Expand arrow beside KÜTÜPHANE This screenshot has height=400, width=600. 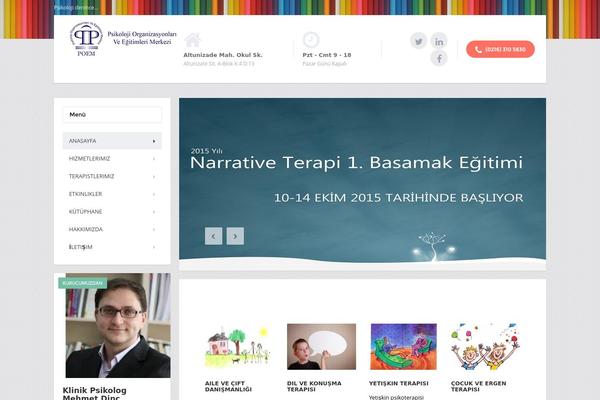[x=154, y=212]
